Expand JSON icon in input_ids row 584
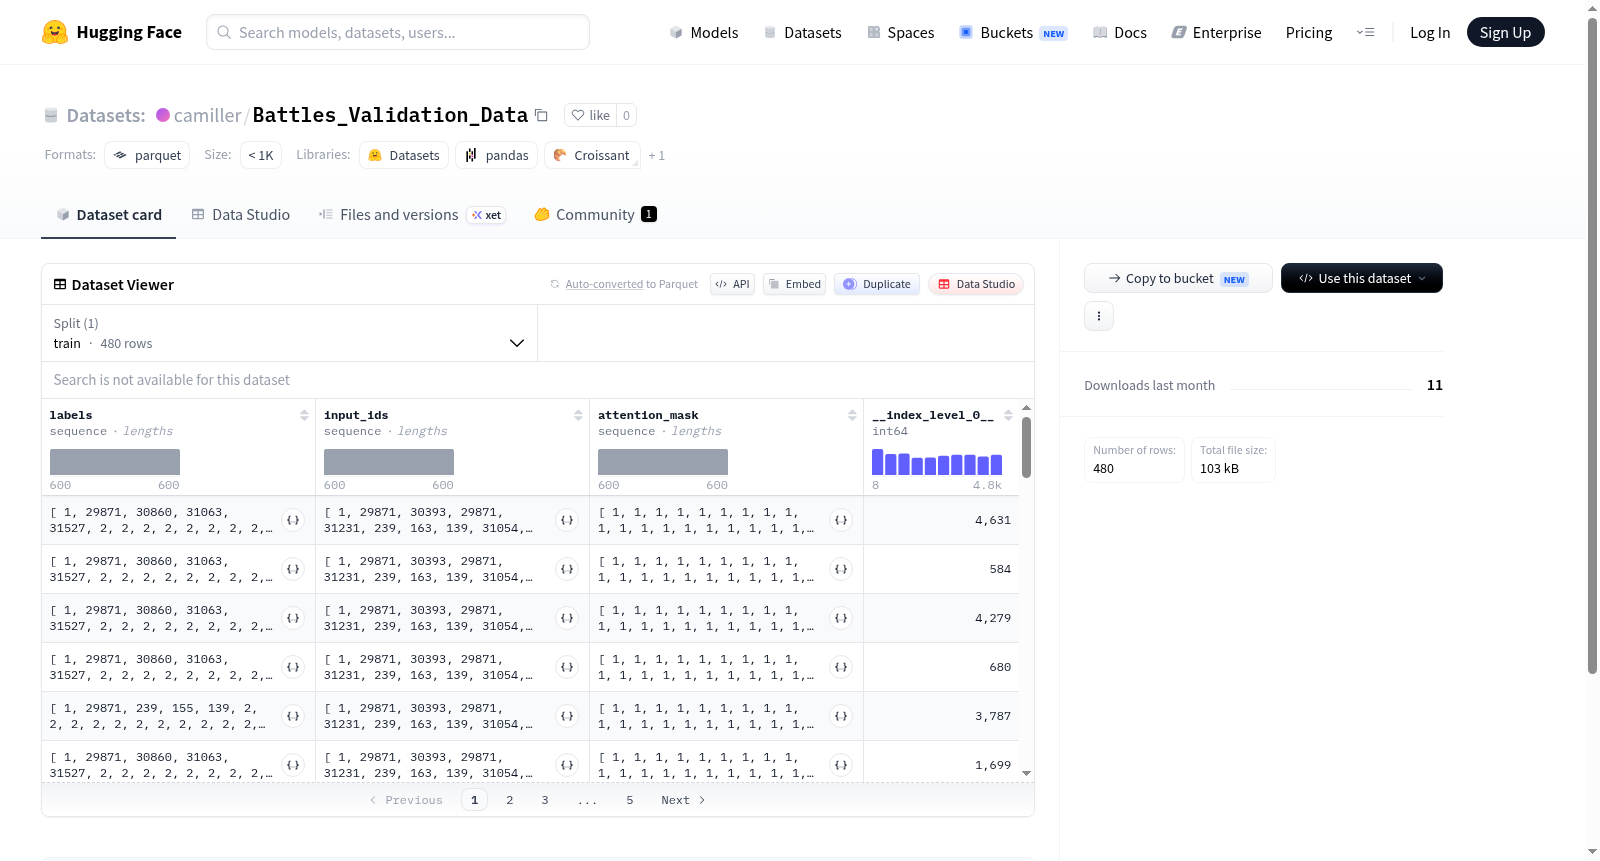The image size is (1600, 861). point(567,569)
